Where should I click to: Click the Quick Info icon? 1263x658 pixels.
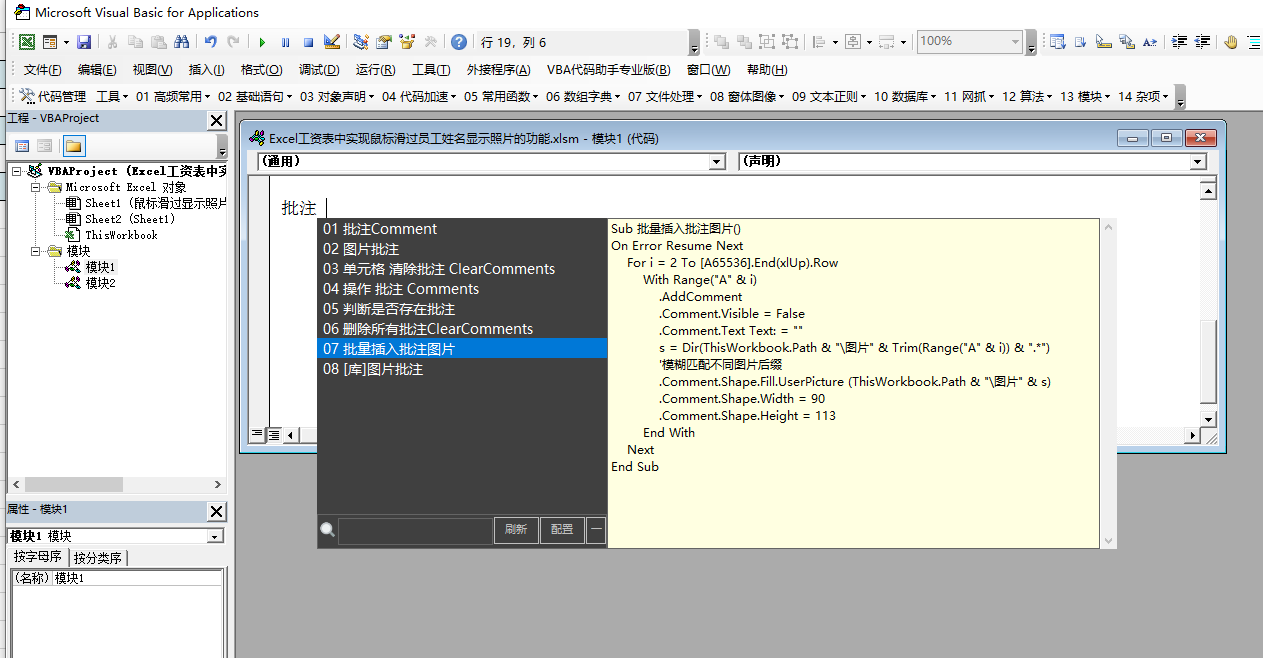point(1104,42)
